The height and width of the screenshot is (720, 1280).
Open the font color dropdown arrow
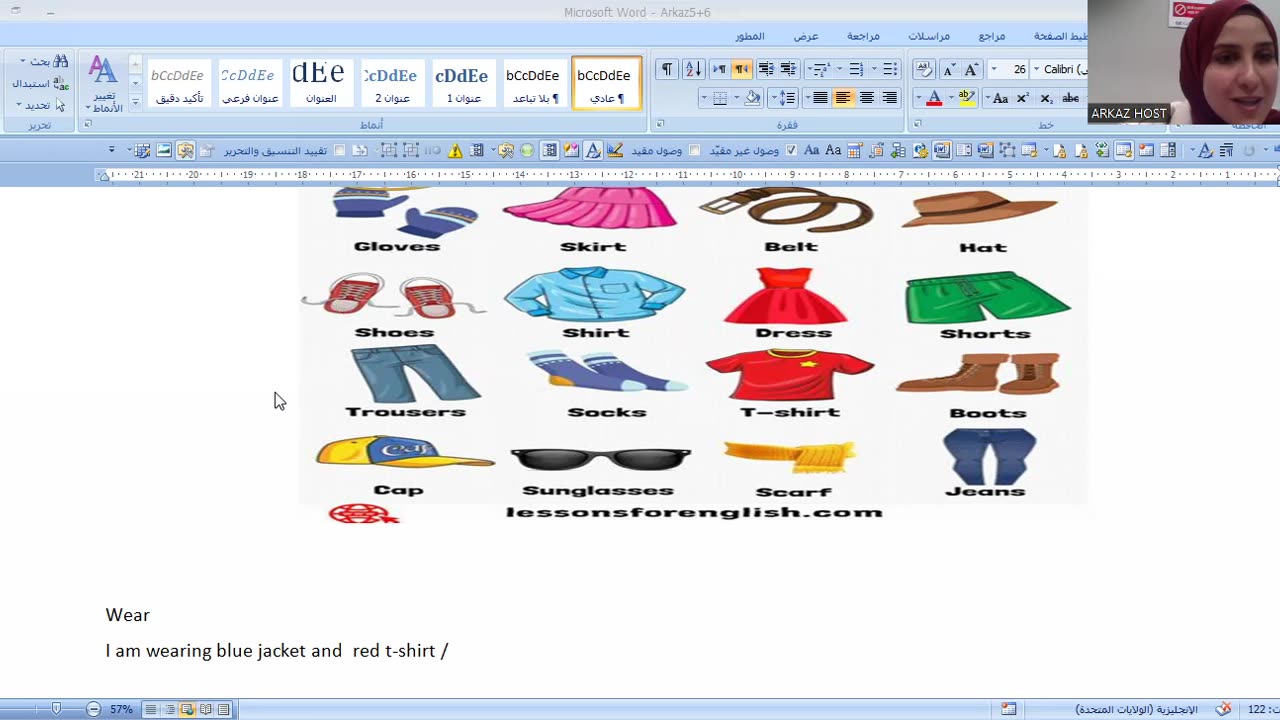pyautogui.click(x=919, y=98)
